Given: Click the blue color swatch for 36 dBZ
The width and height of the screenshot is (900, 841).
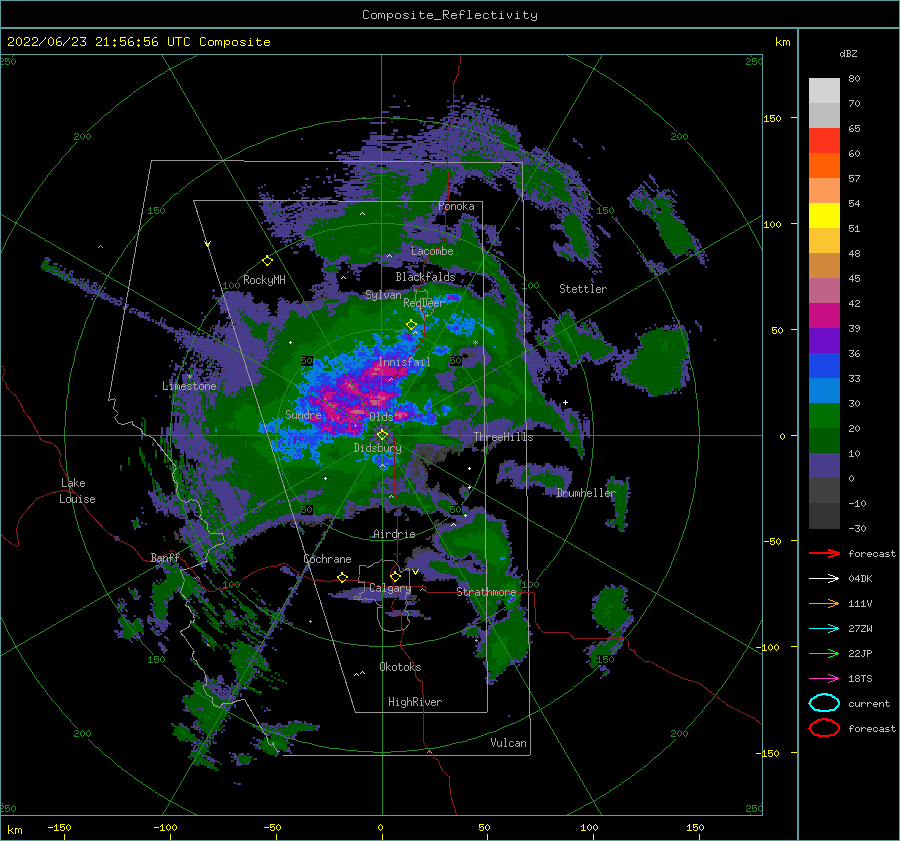Looking at the screenshot, I should (x=824, y=366).
